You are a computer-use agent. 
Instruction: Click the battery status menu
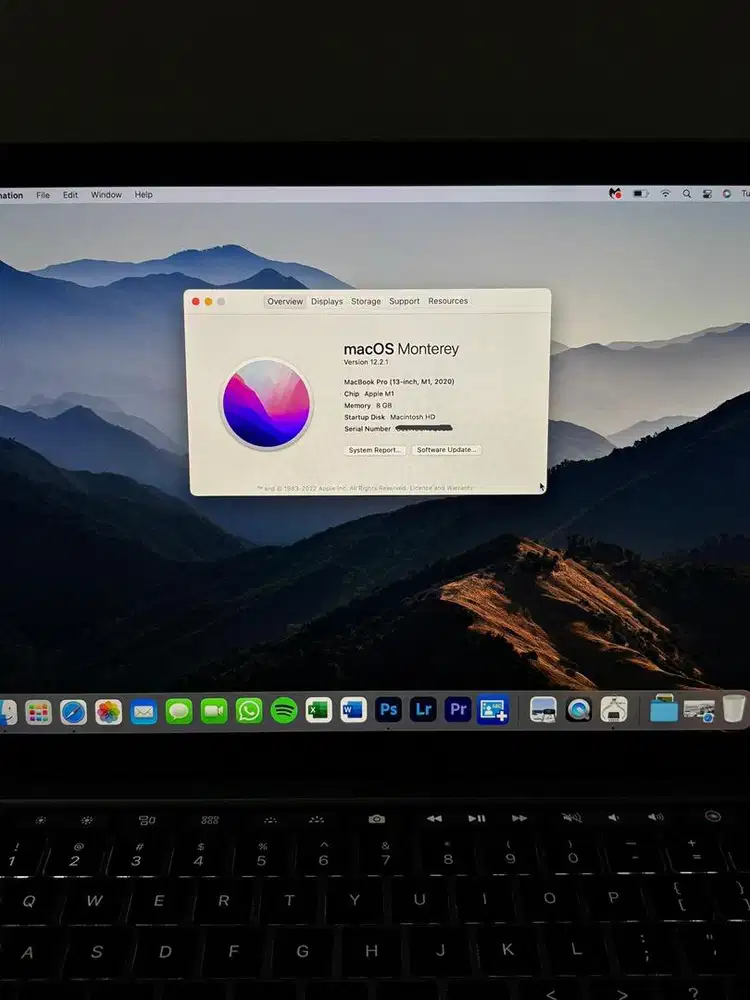641,194
